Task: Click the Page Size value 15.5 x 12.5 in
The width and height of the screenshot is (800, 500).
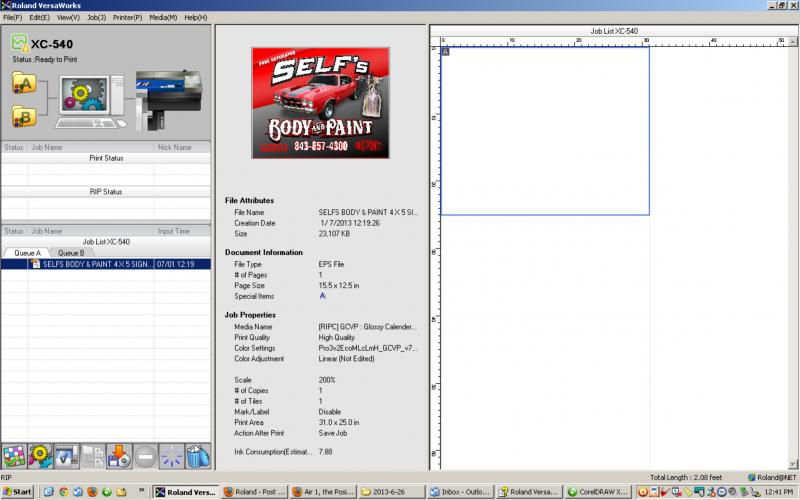Action: tap(339, 285)
